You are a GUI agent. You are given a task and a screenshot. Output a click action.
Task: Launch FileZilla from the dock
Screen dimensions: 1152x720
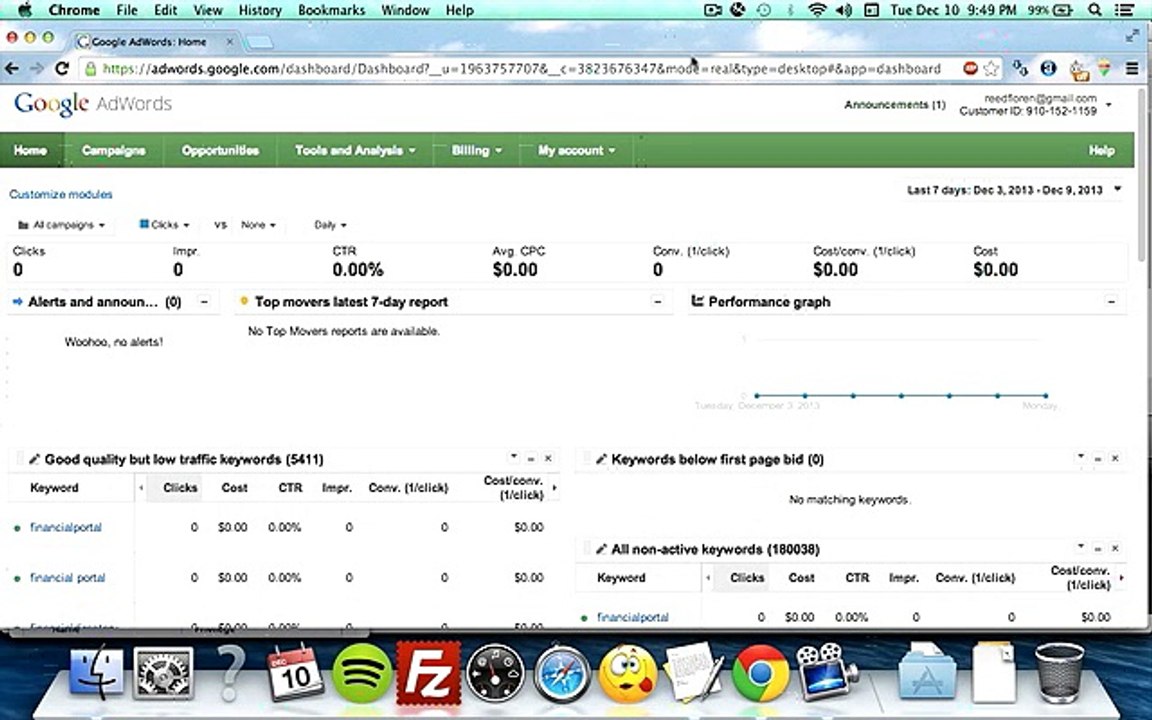click(428, 672)
